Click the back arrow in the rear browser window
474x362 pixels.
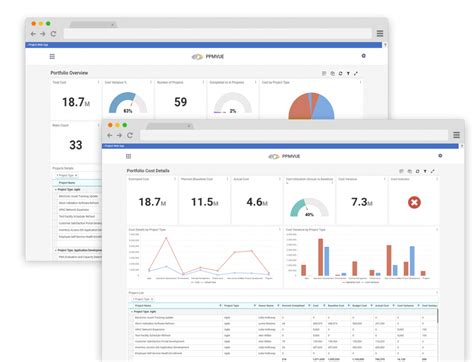33,34
